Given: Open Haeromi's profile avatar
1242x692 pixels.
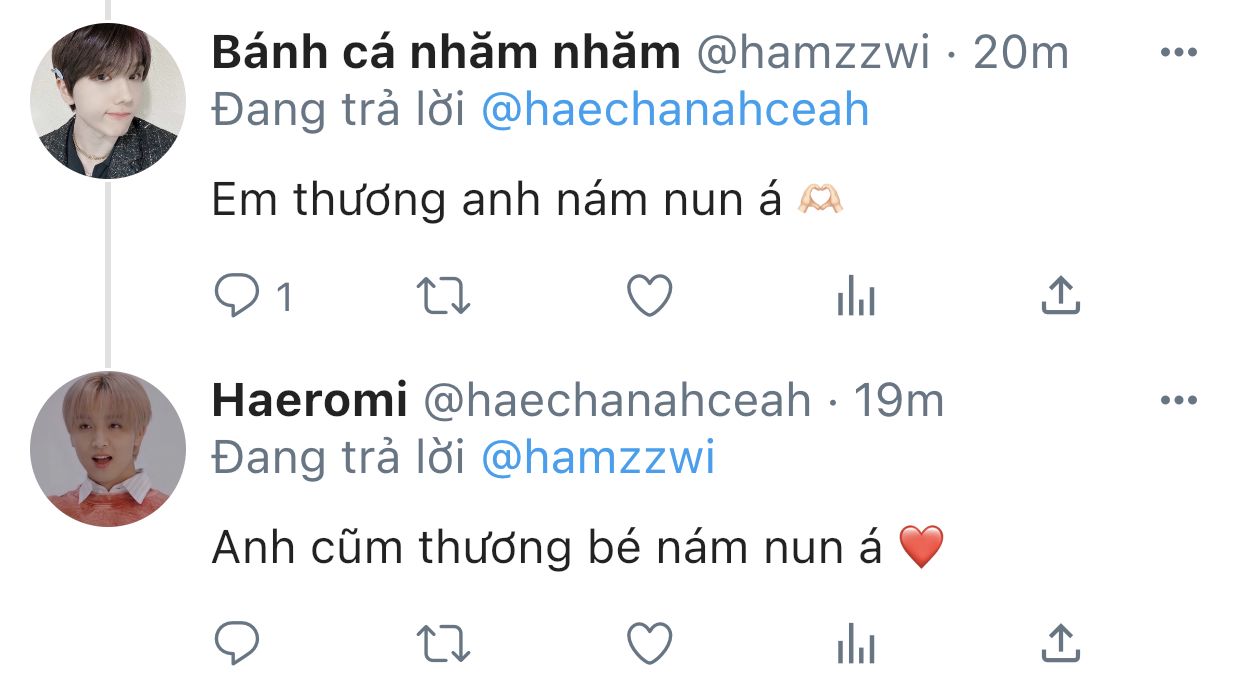Looking at the screenshot, I should [108, 448].
